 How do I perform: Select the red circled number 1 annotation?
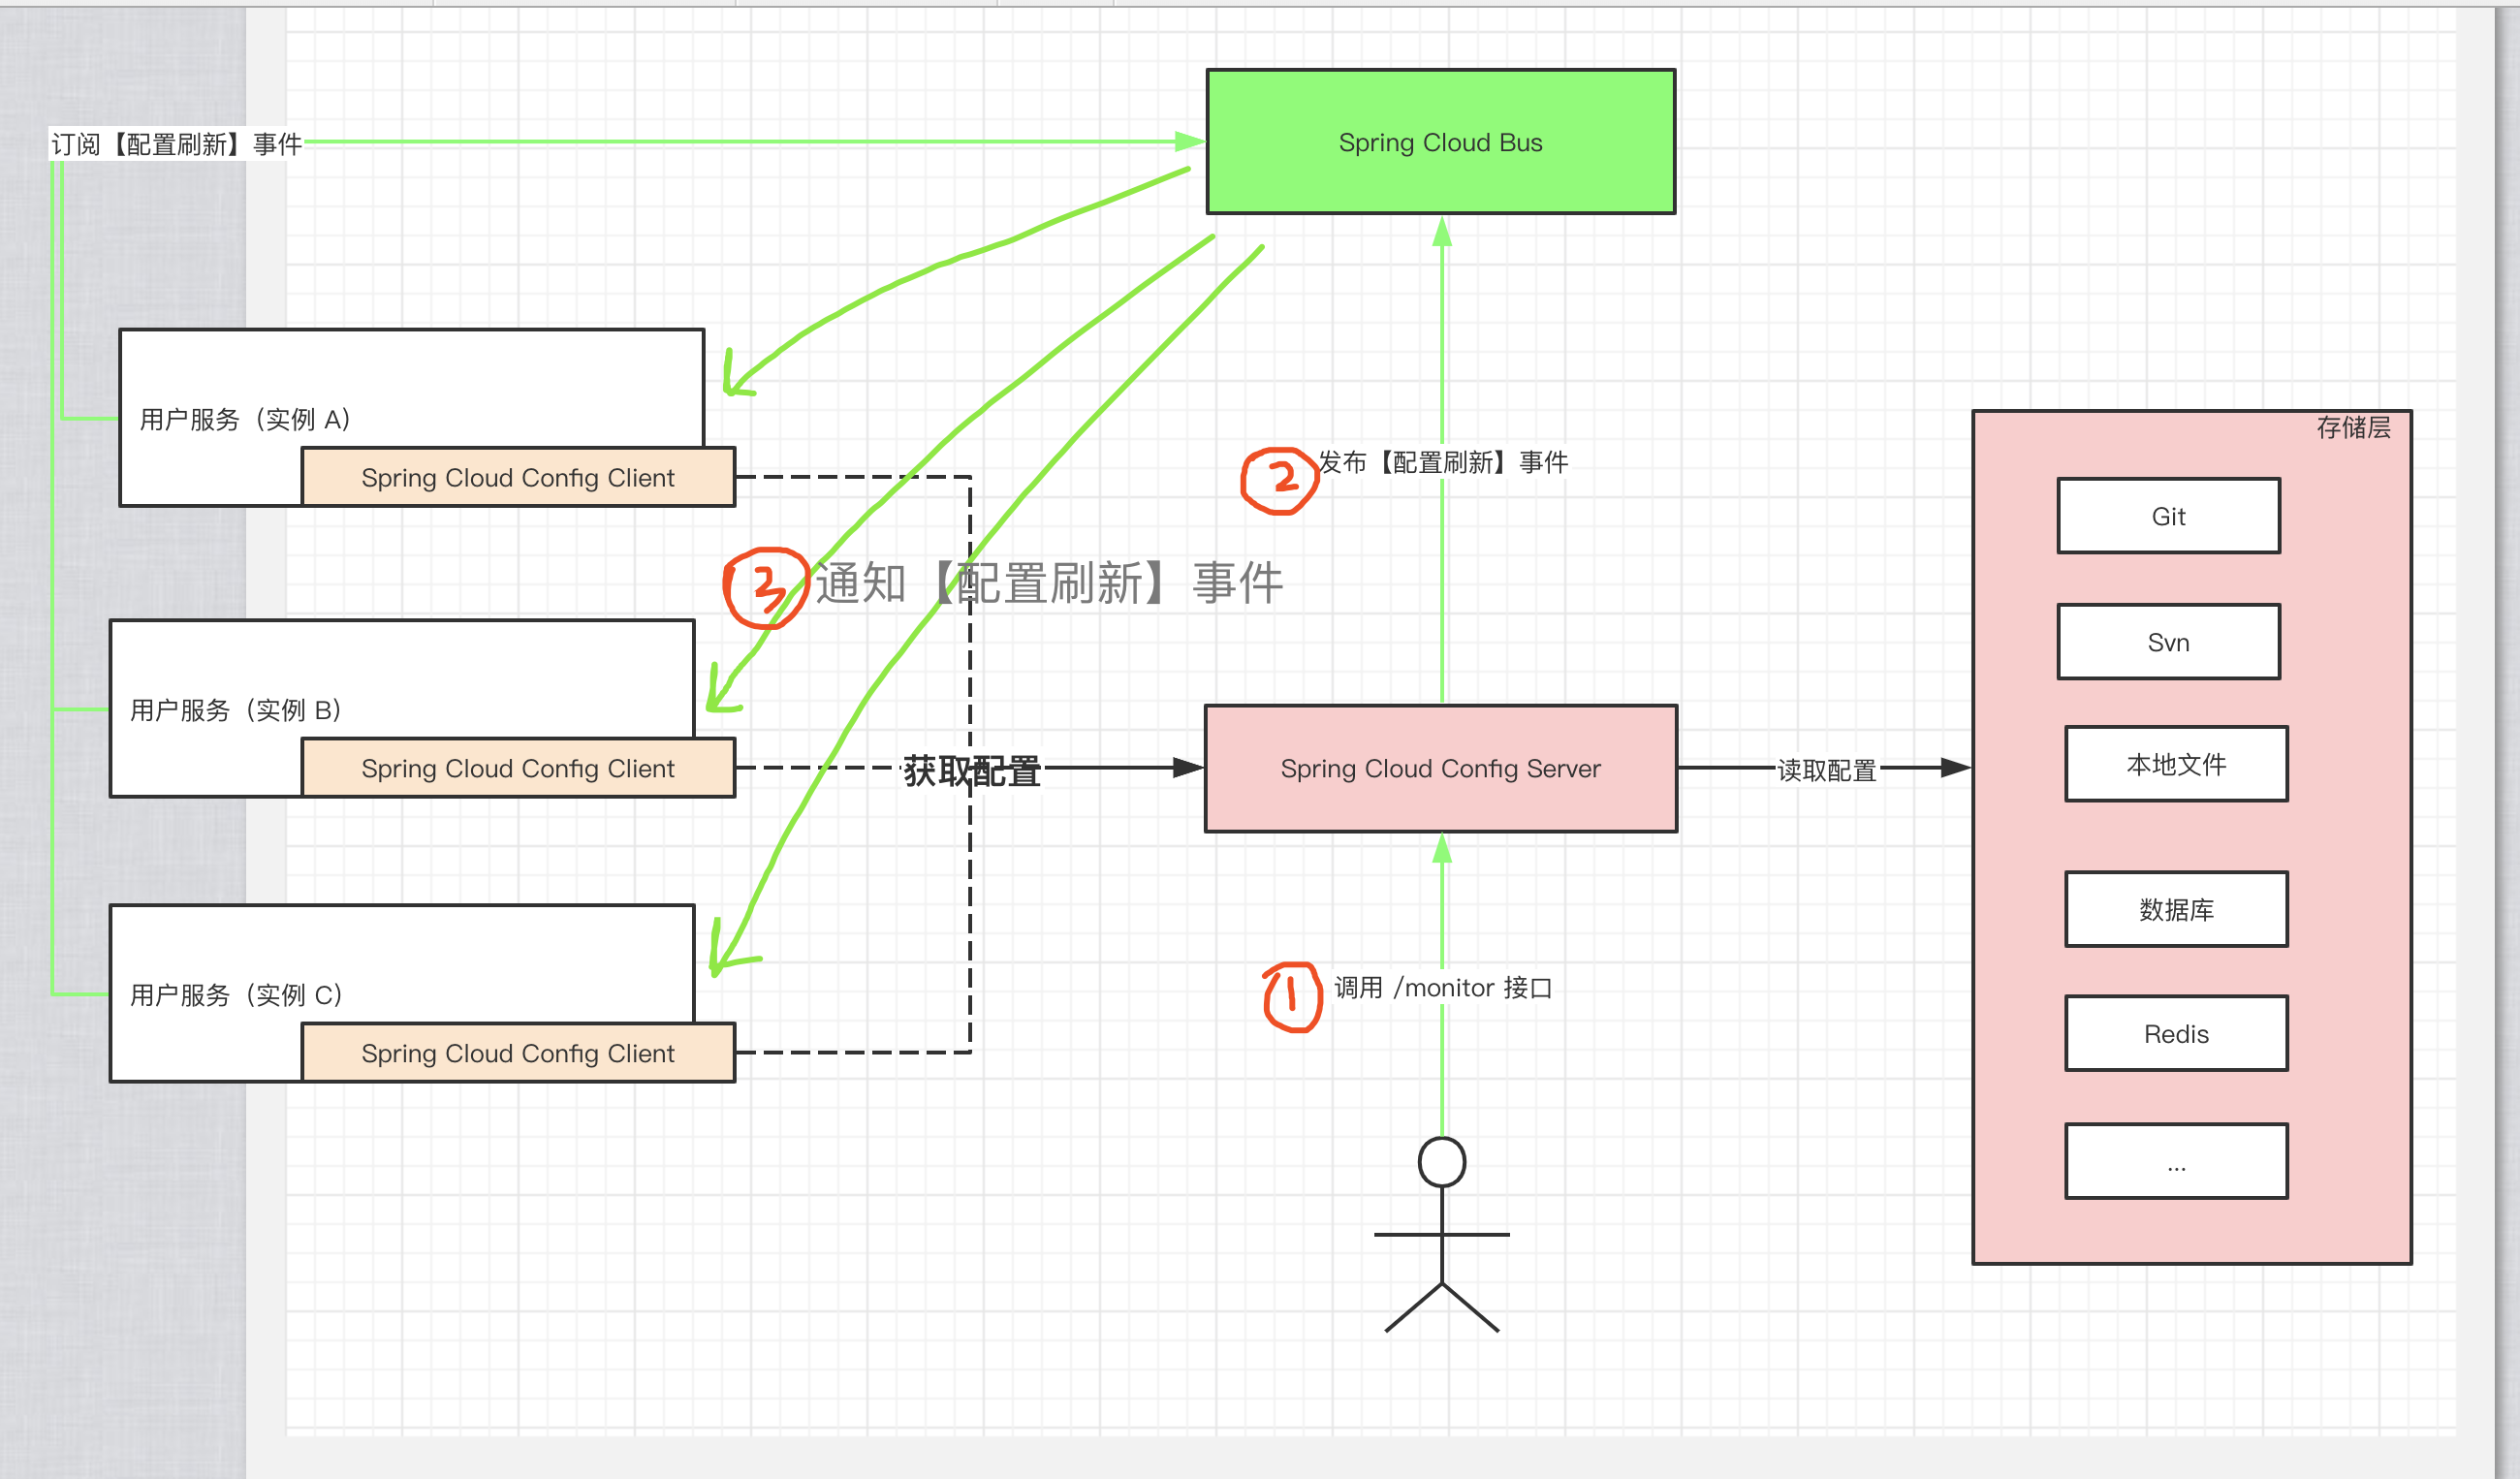coord(1291,998)
